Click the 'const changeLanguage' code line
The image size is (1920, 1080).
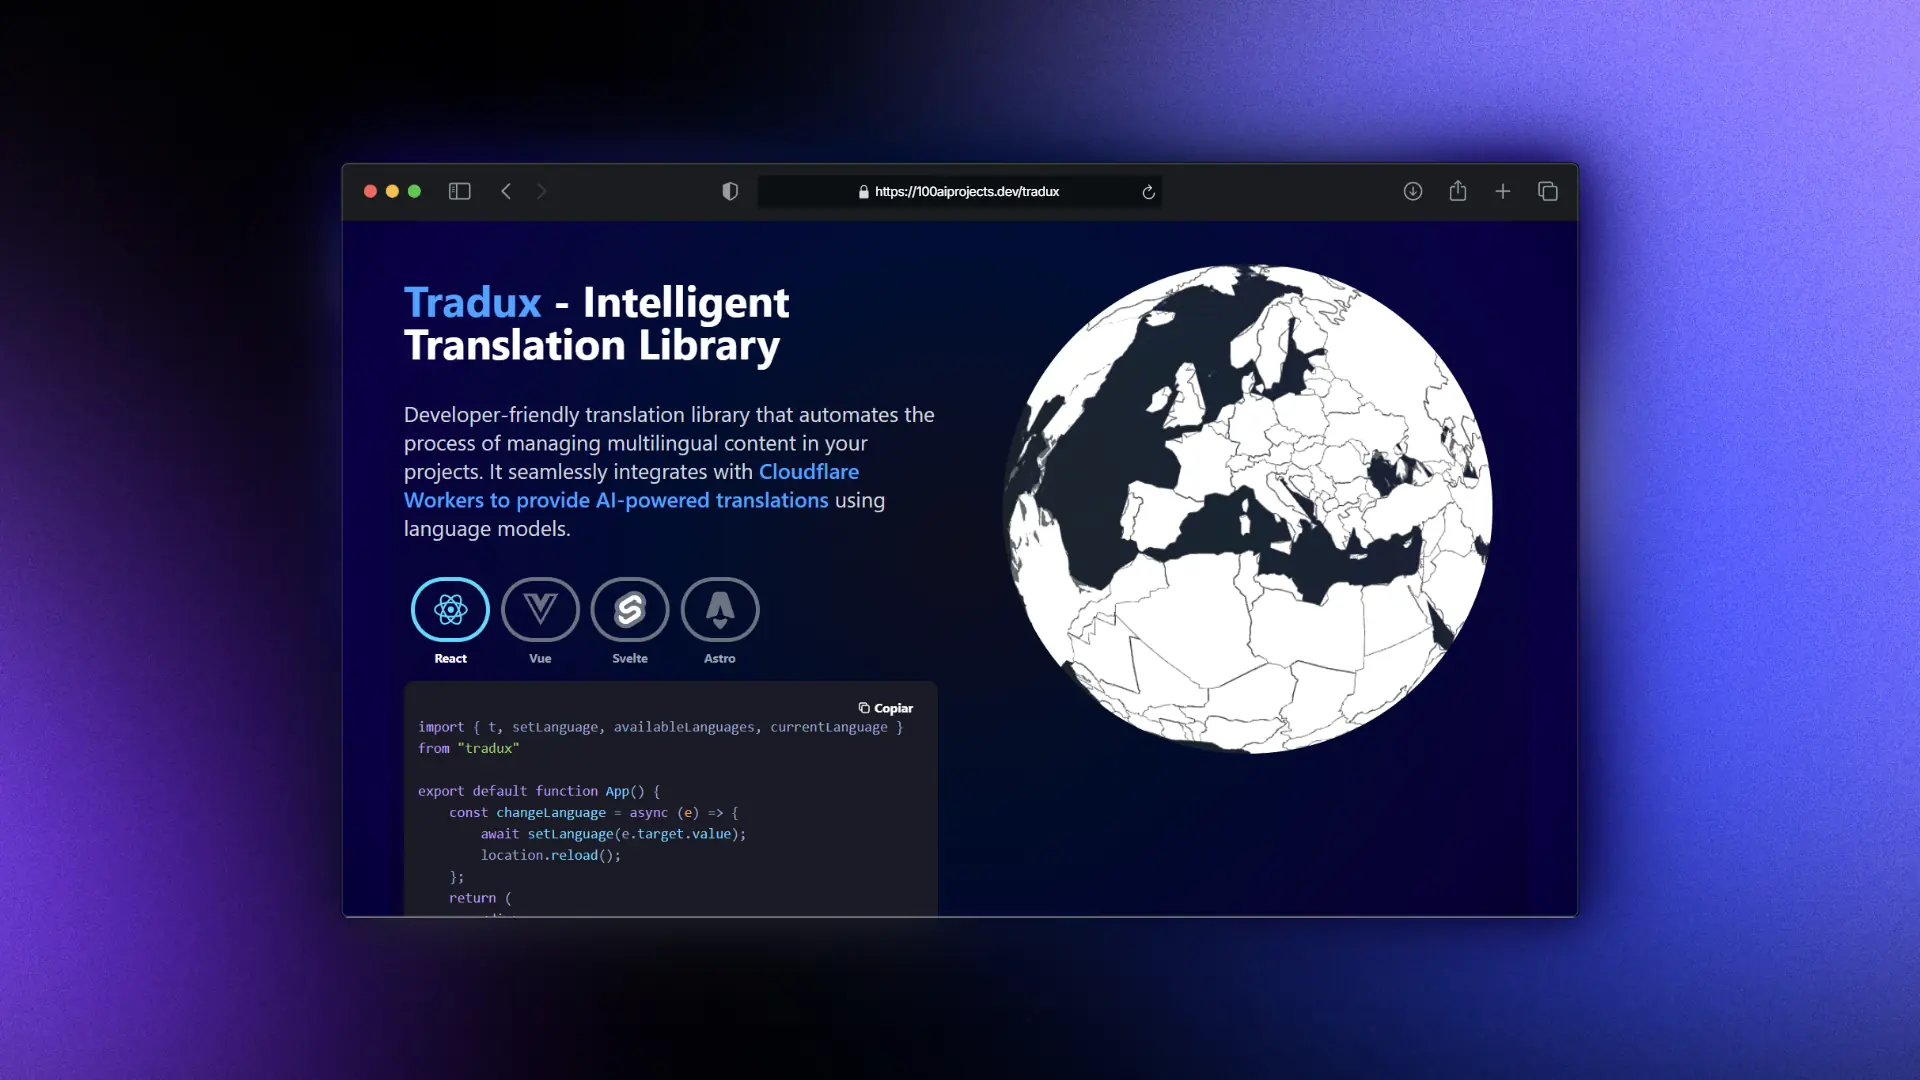coord(594,813)
